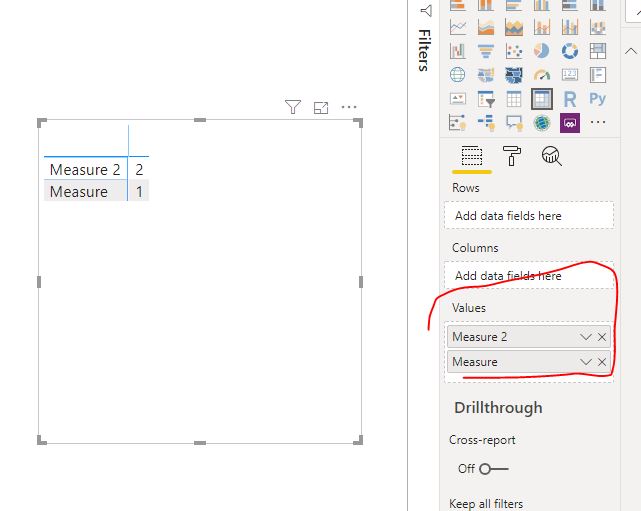Select the Area chart visual
Image resolution: width=641 pixels, height=511 pixels.
click(x=486, y=27)
